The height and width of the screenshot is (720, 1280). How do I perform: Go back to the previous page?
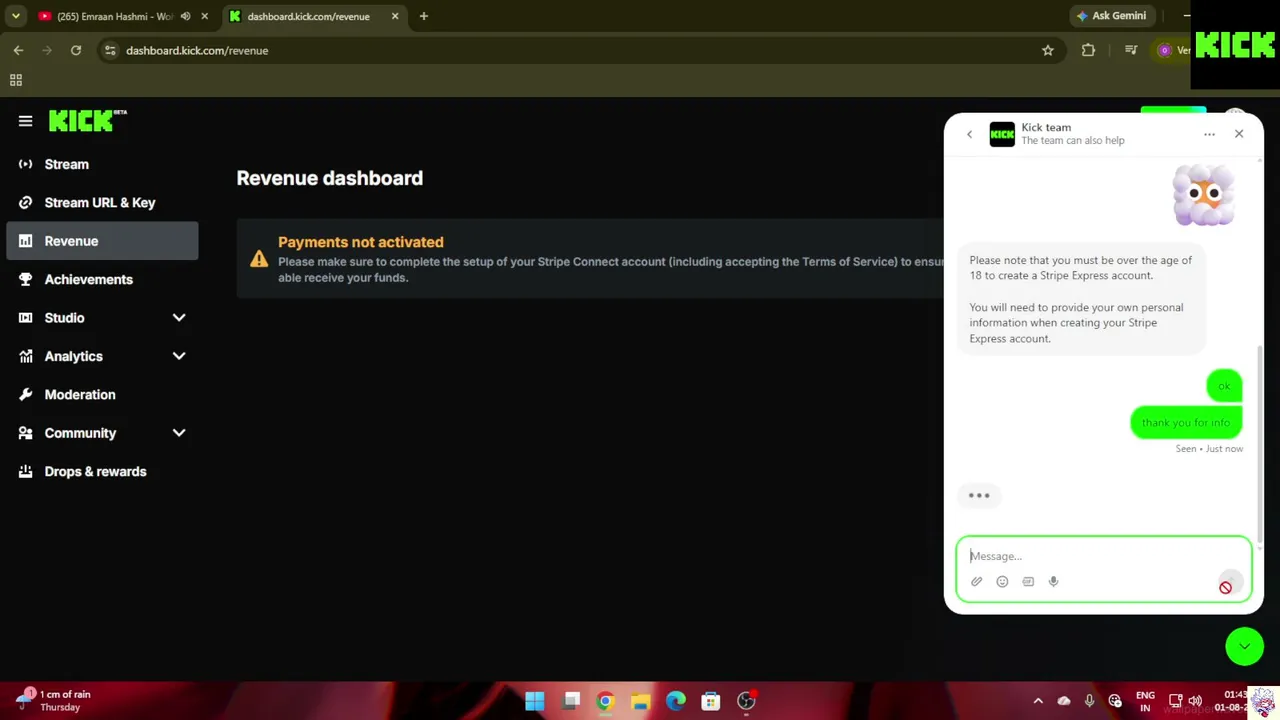tap(18, 50)
